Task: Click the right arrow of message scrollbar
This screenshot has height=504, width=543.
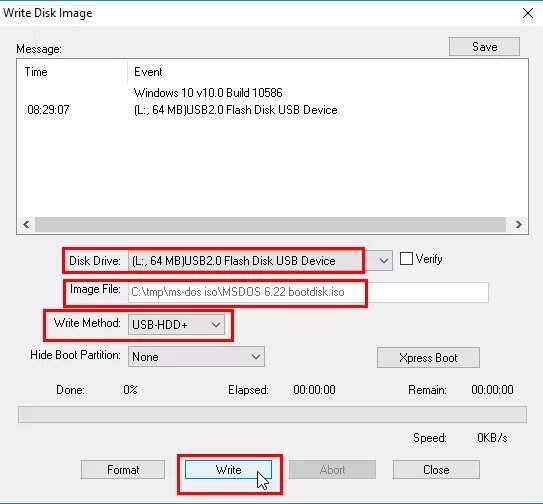Action: pos(518,224)
